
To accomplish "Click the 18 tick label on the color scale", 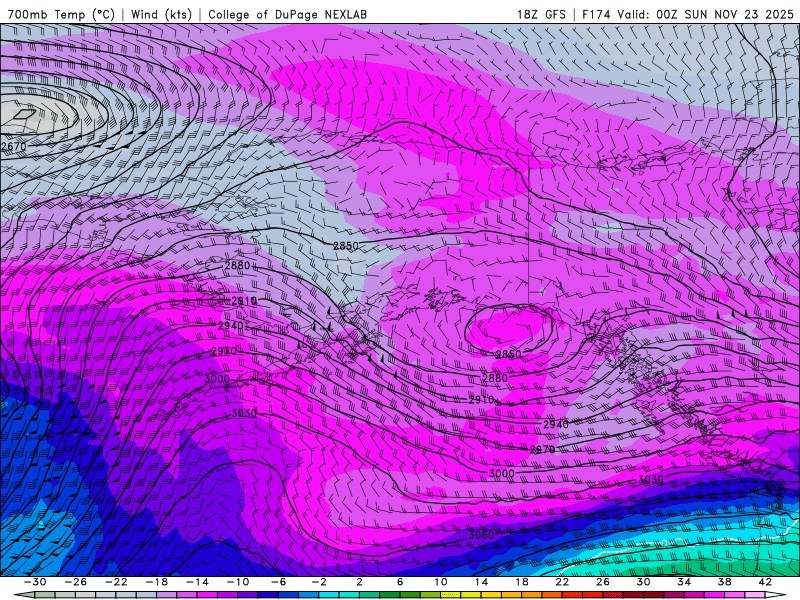I will tap(521, 582).
